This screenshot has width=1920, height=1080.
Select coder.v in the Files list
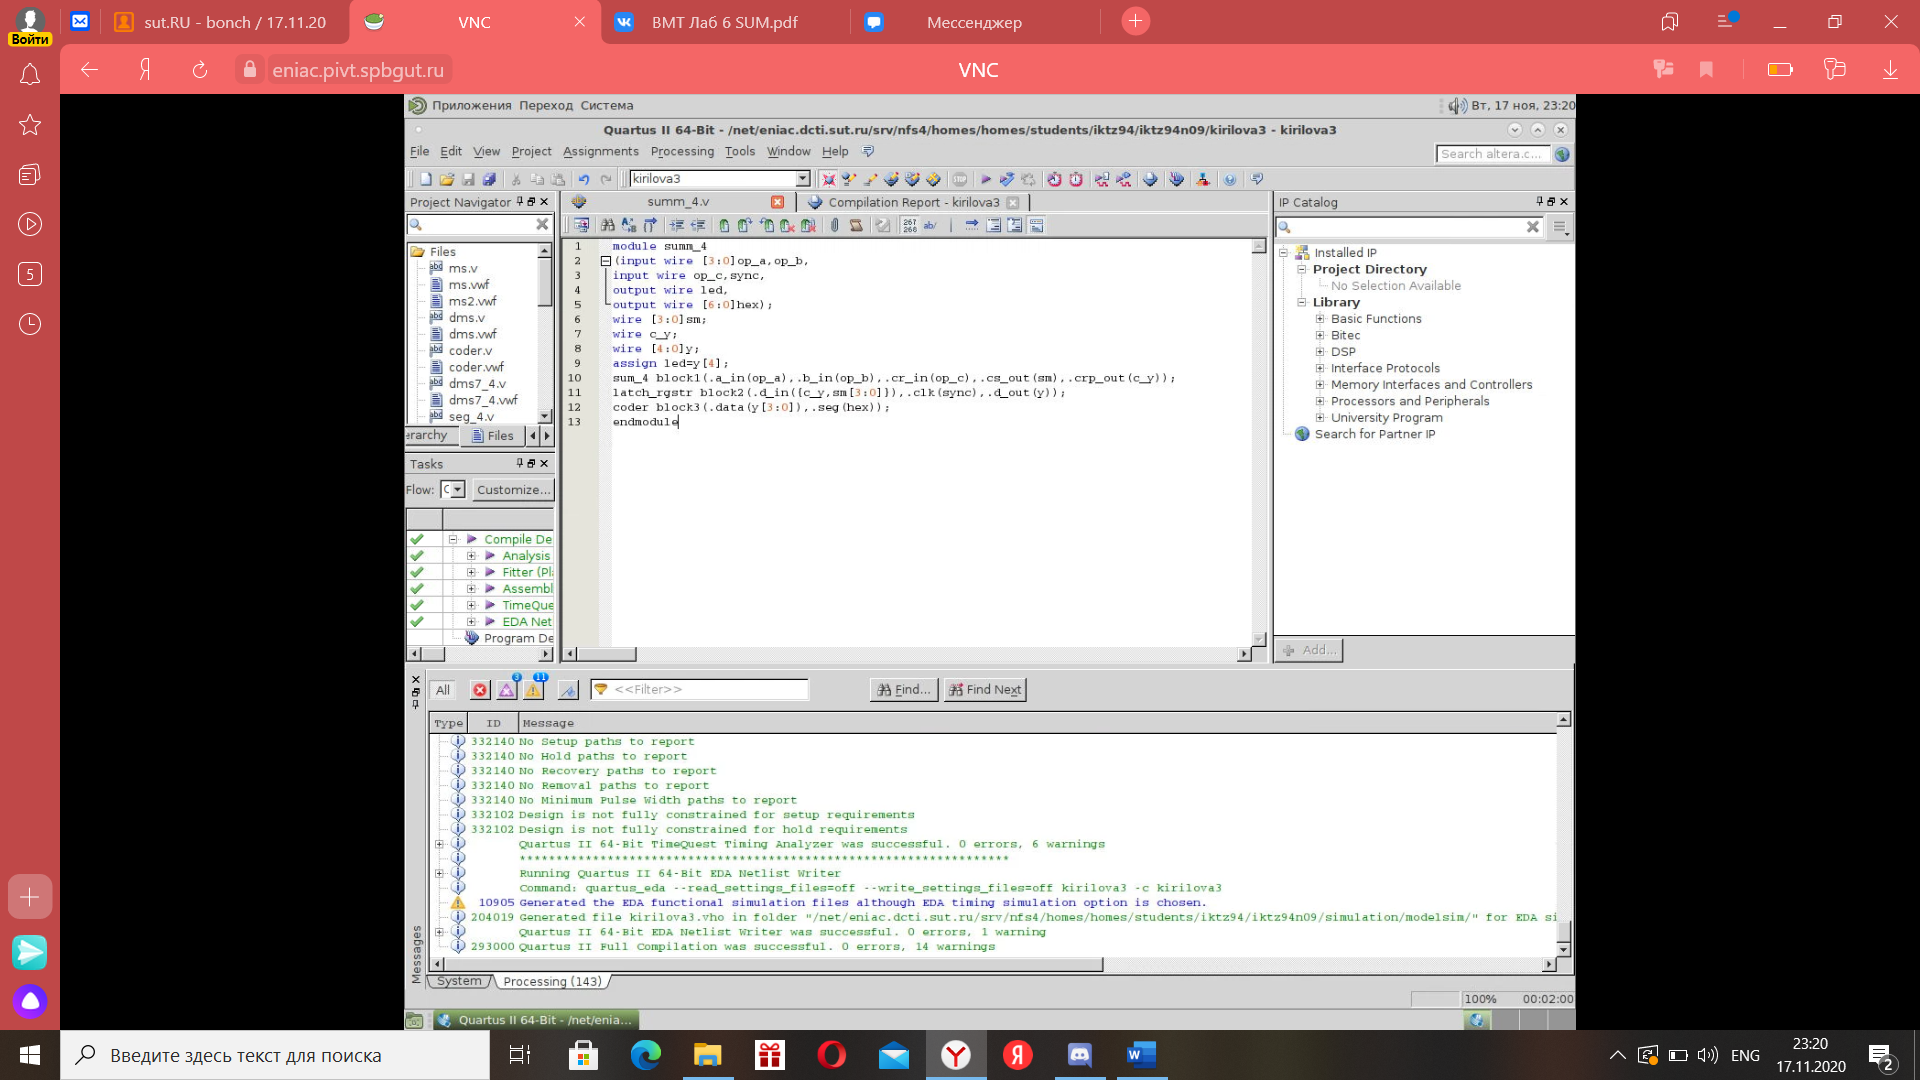click(470, 351)
